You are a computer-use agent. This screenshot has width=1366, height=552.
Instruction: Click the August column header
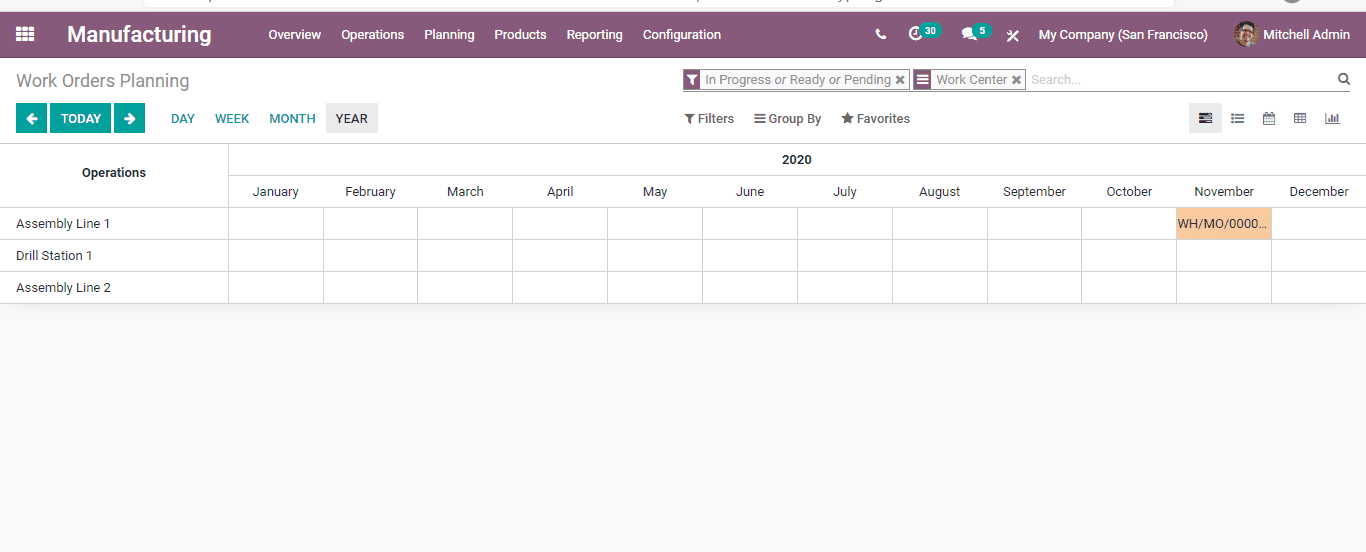[x=940, y=192]
